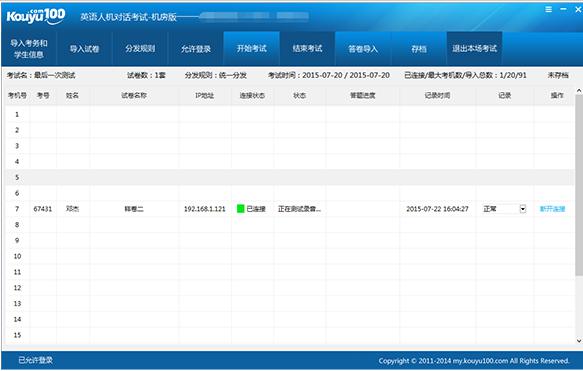The image size is (583, 371).
Task: Select the 导入考务和学生信息 tab
Action: [x=29, y=49]
